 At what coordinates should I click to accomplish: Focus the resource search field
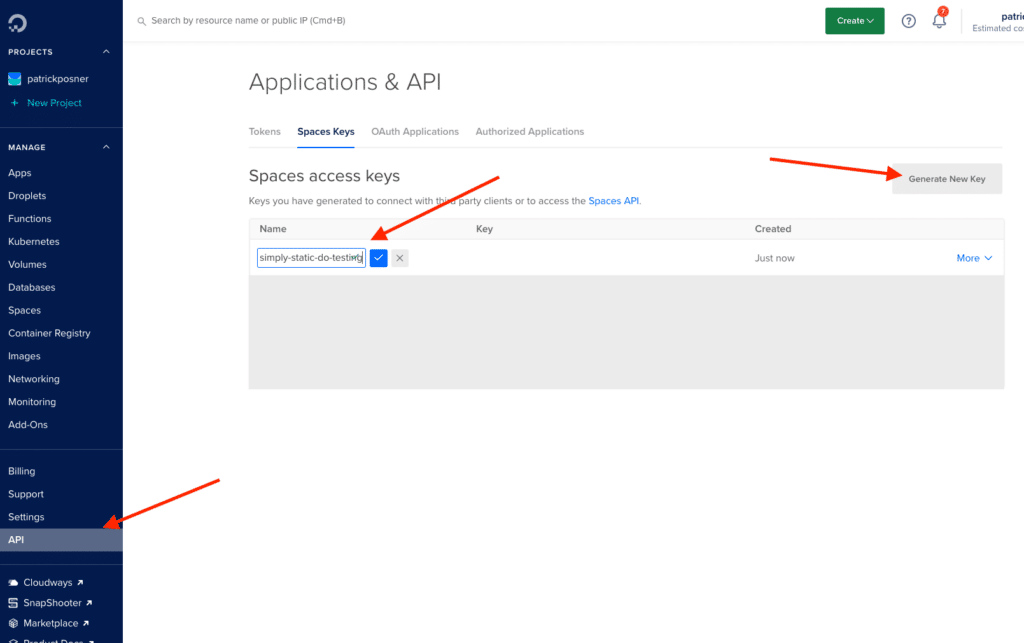(248, 21)
